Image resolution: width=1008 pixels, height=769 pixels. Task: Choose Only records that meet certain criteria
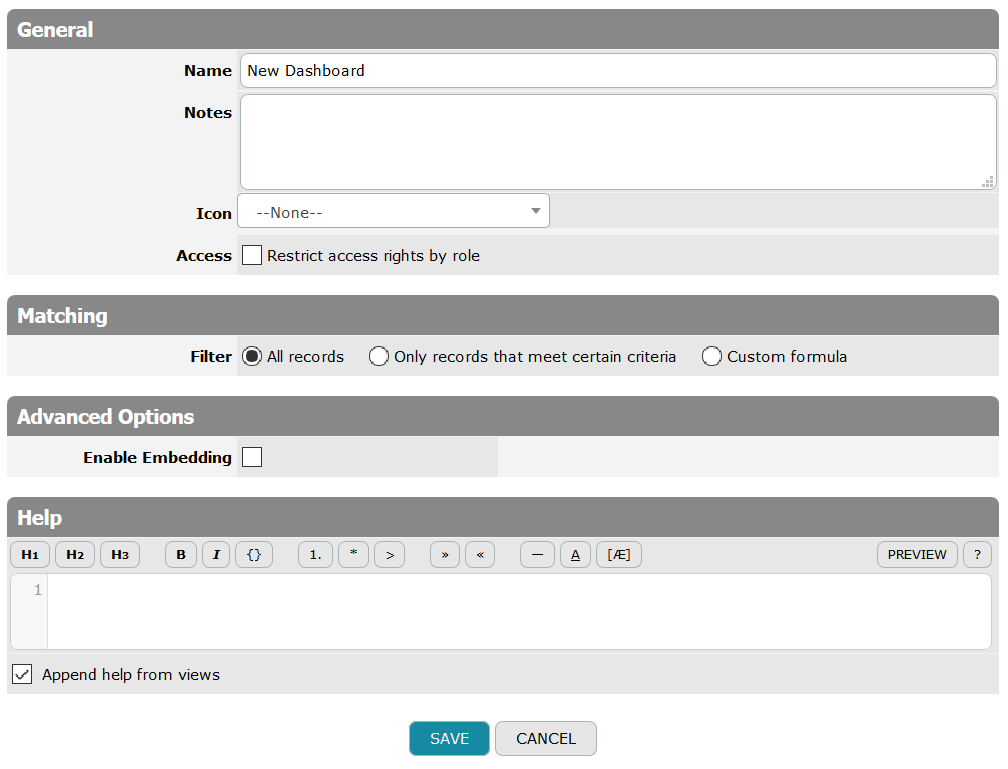coord(379,356)
